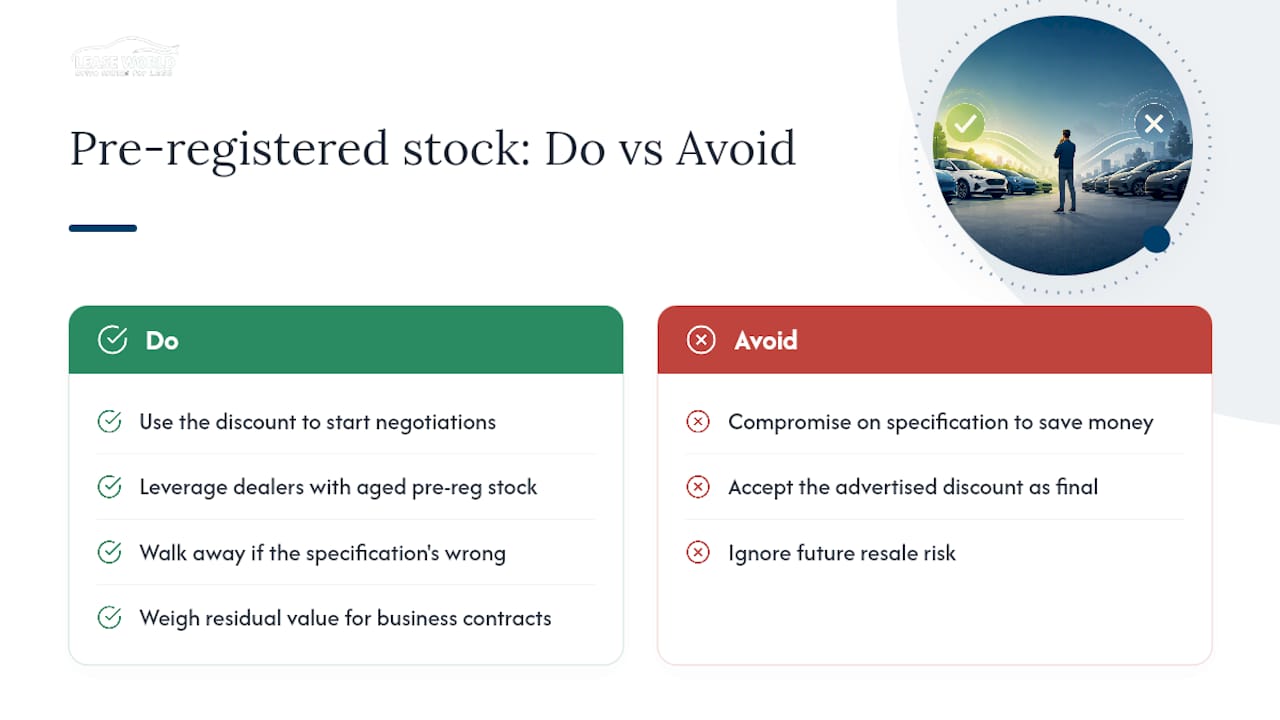Image resolution: width=1280 pixels, height=720 pixels.
Task: Click 'Accept the advertised discount as final' text
Action: click(x=913, y=487)
